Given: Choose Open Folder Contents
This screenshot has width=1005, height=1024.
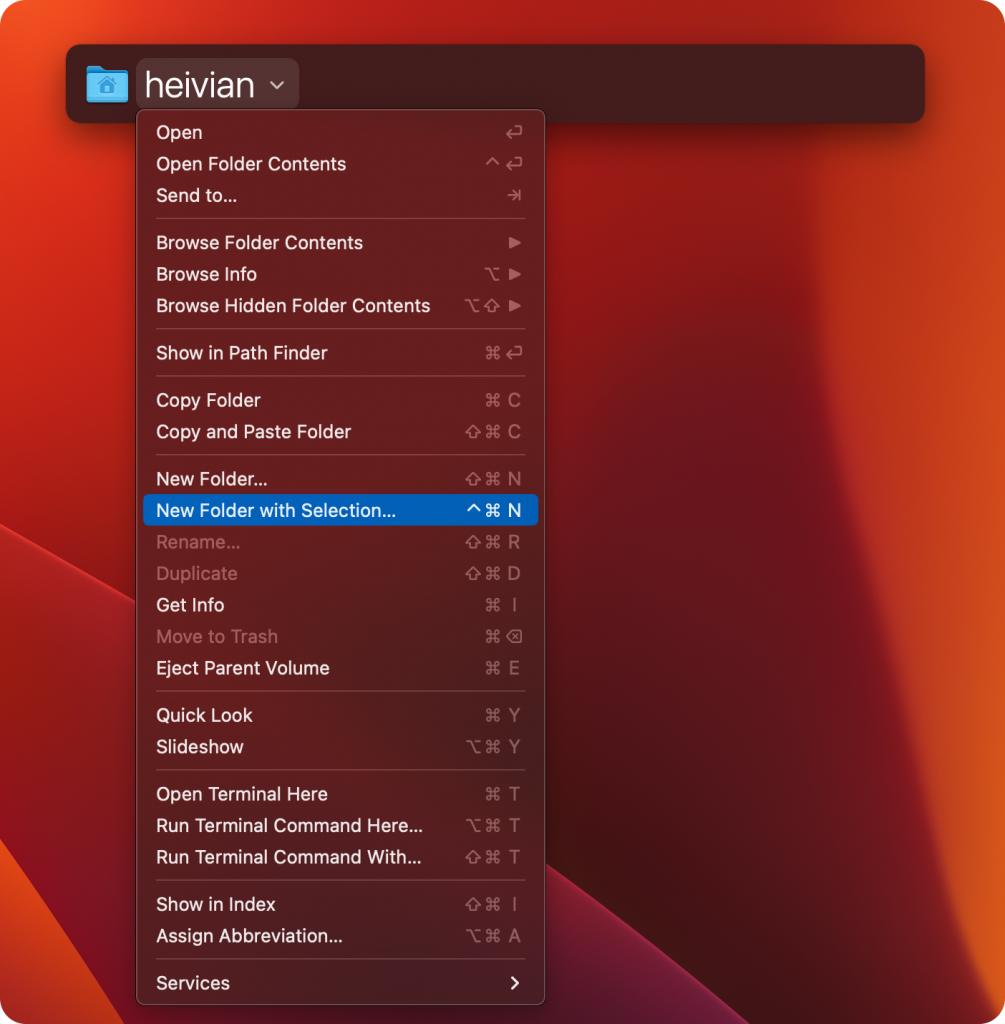Looking at the screenshot, I should point(251,164).
